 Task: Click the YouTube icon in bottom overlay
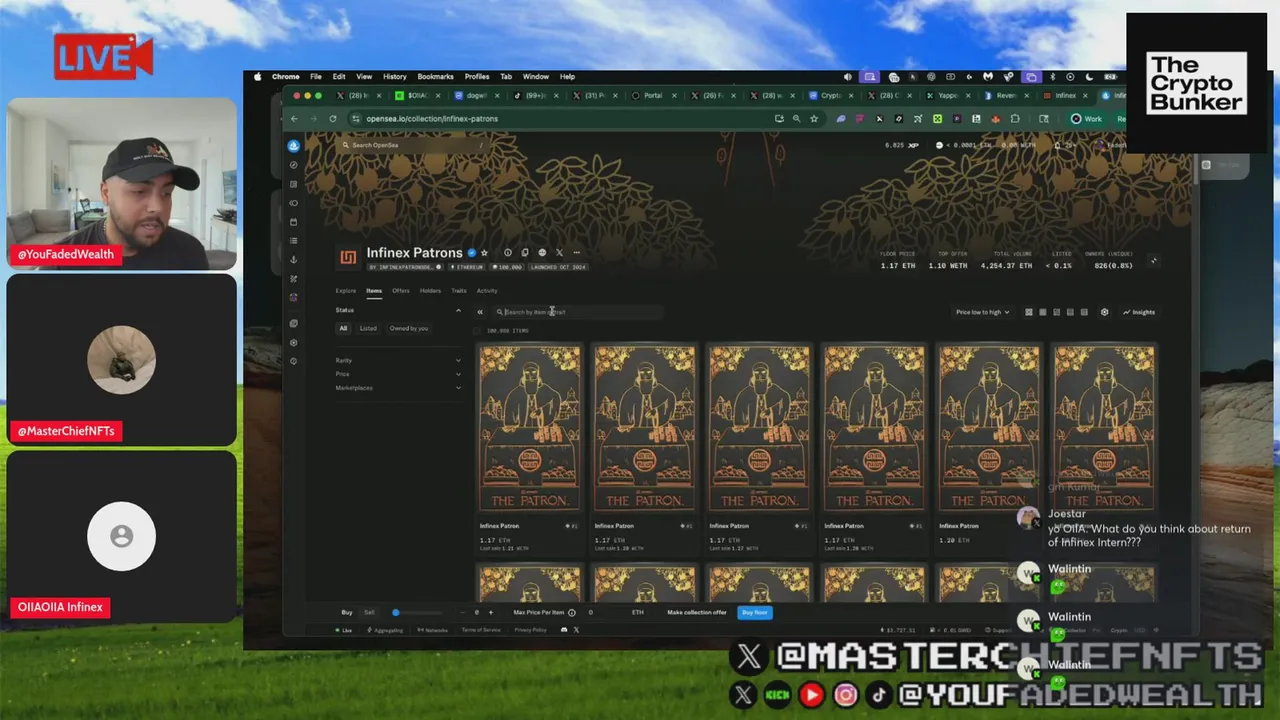811,694
